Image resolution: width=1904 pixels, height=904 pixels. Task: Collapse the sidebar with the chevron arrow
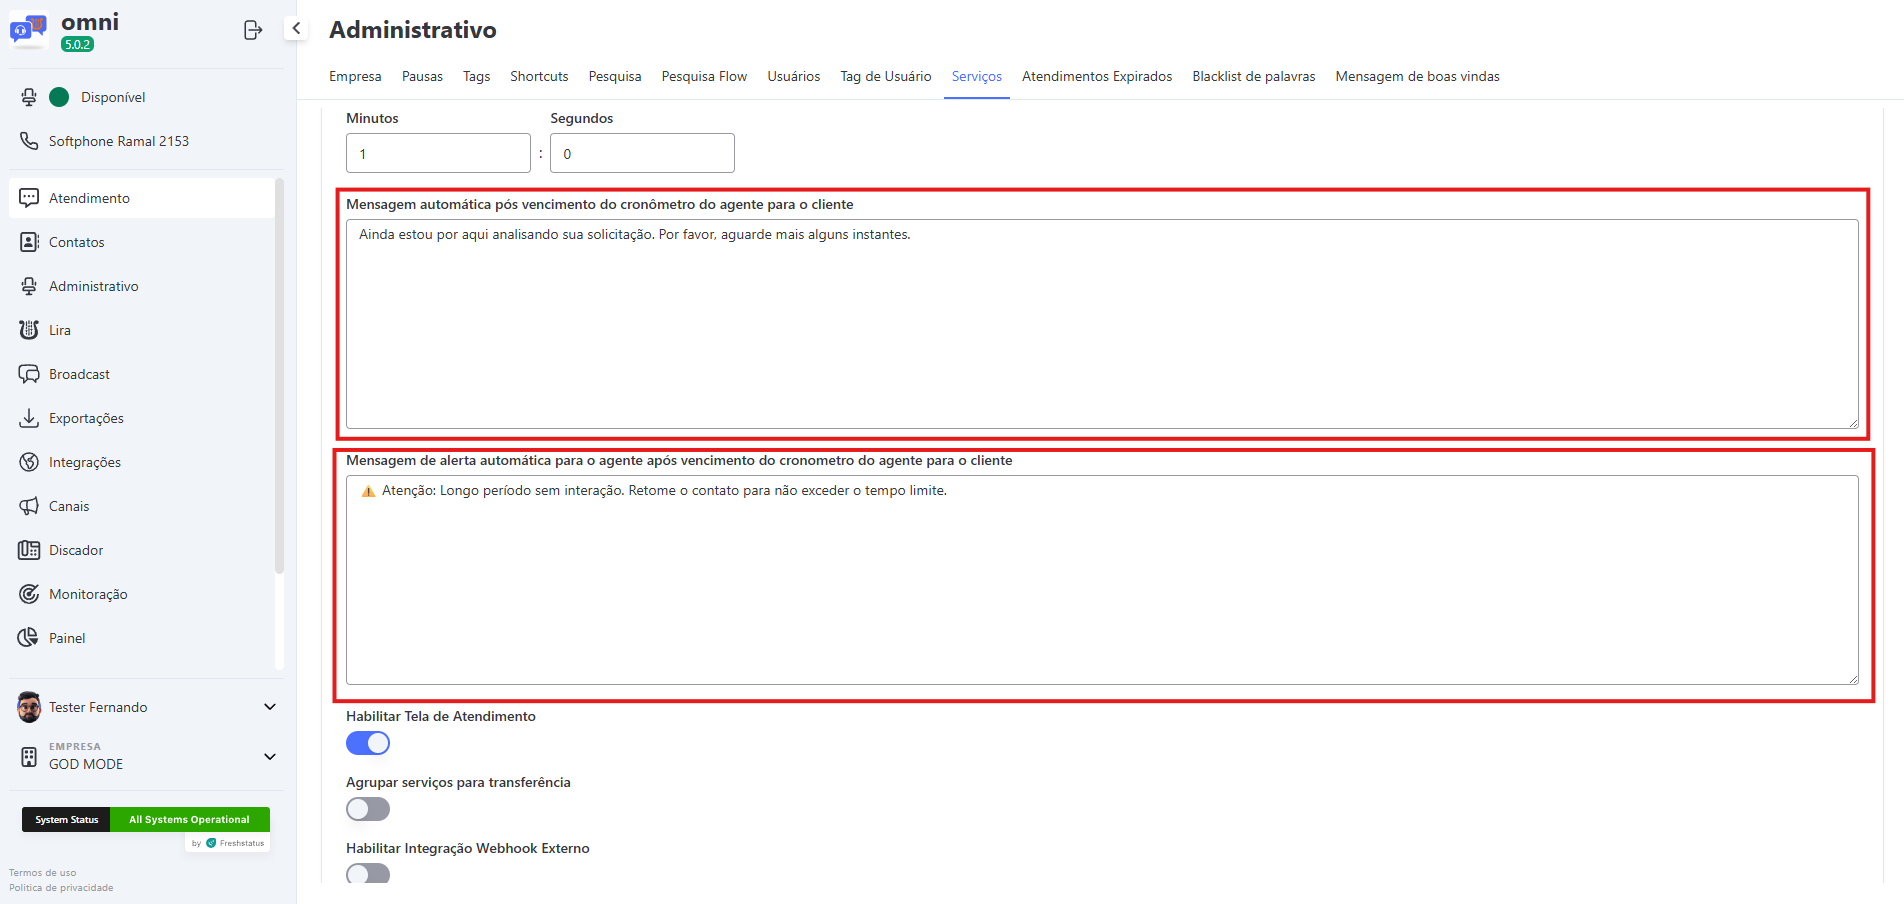295,29
